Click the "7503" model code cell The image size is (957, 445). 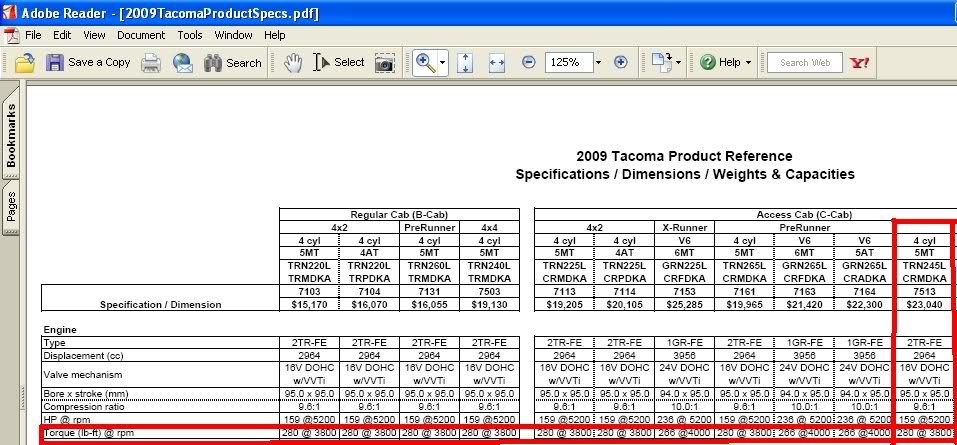(x=489, y=291)
